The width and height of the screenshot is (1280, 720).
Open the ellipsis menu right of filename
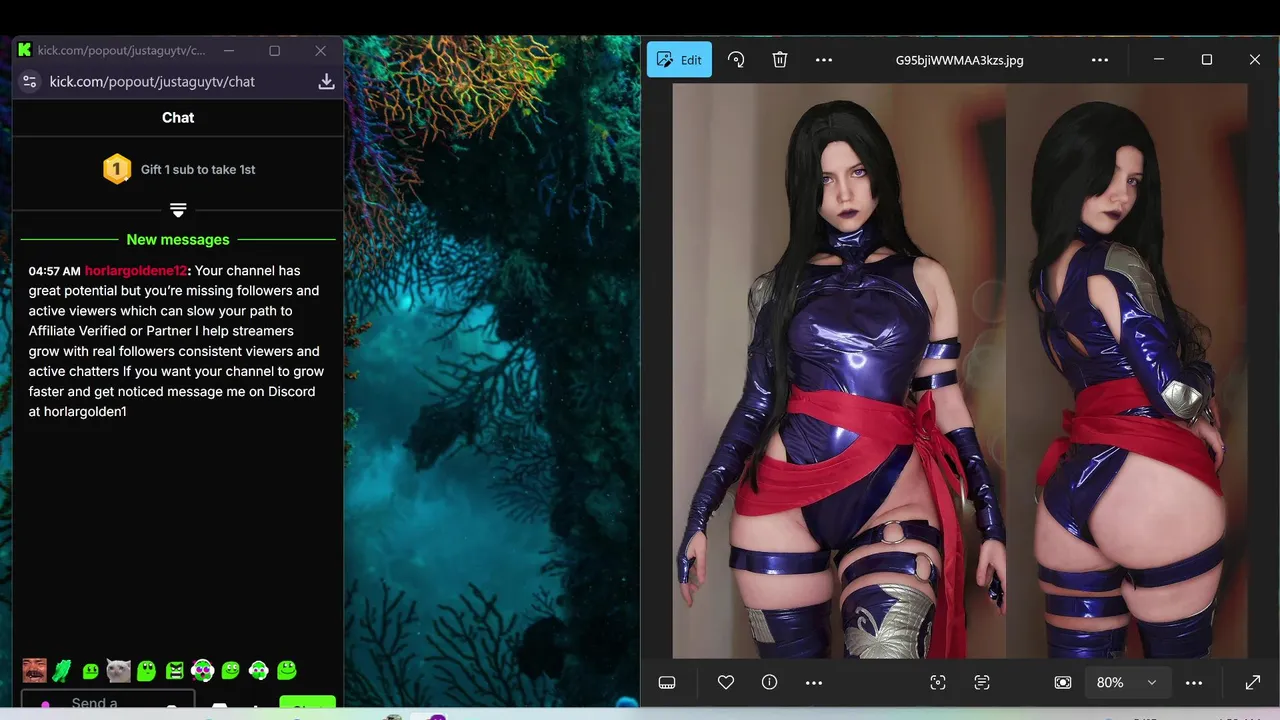(x=1100, y=60)
